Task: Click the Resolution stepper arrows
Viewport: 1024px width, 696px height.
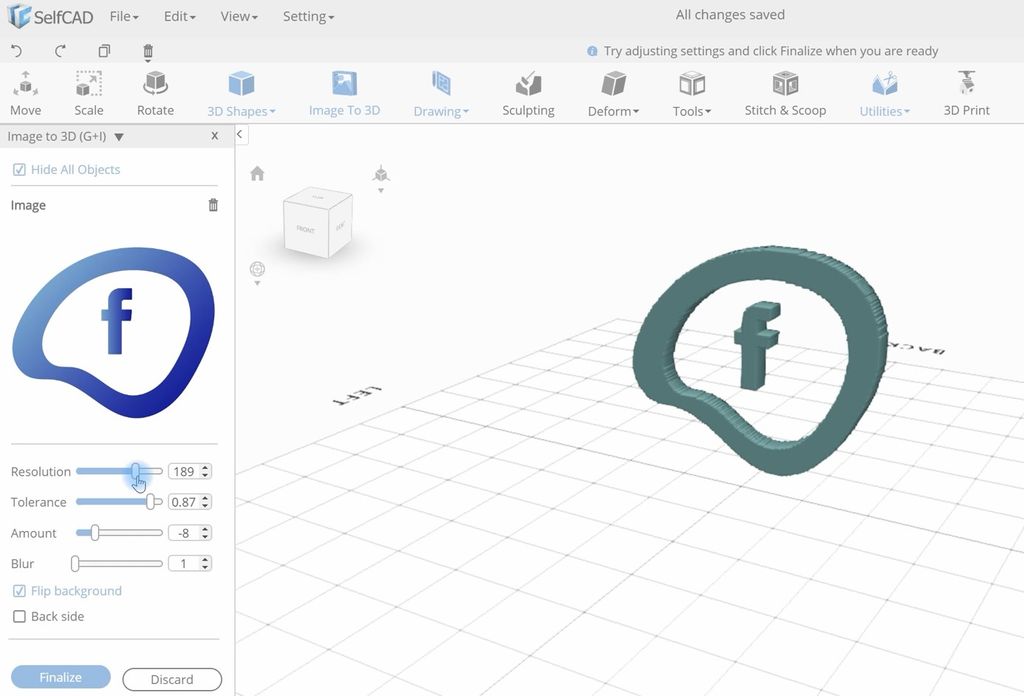Action: click(206, 471)
